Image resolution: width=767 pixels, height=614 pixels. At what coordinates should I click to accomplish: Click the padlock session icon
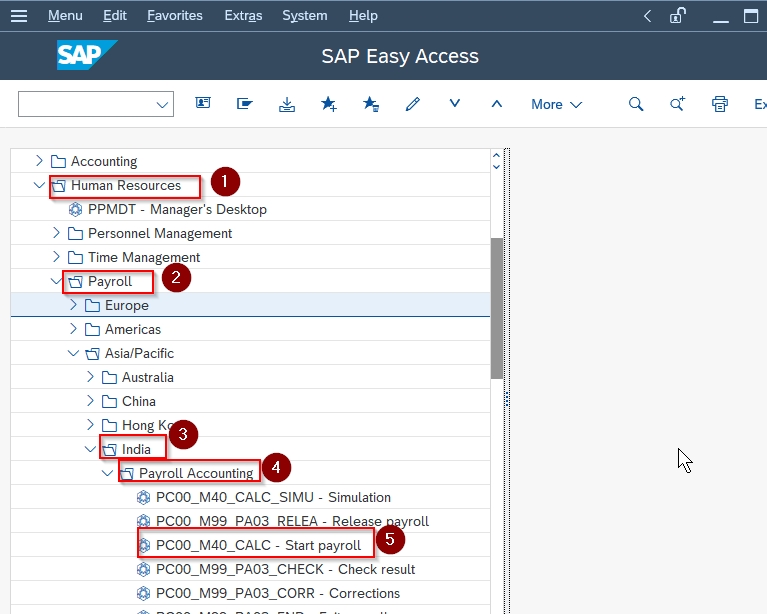coord(677,16)
